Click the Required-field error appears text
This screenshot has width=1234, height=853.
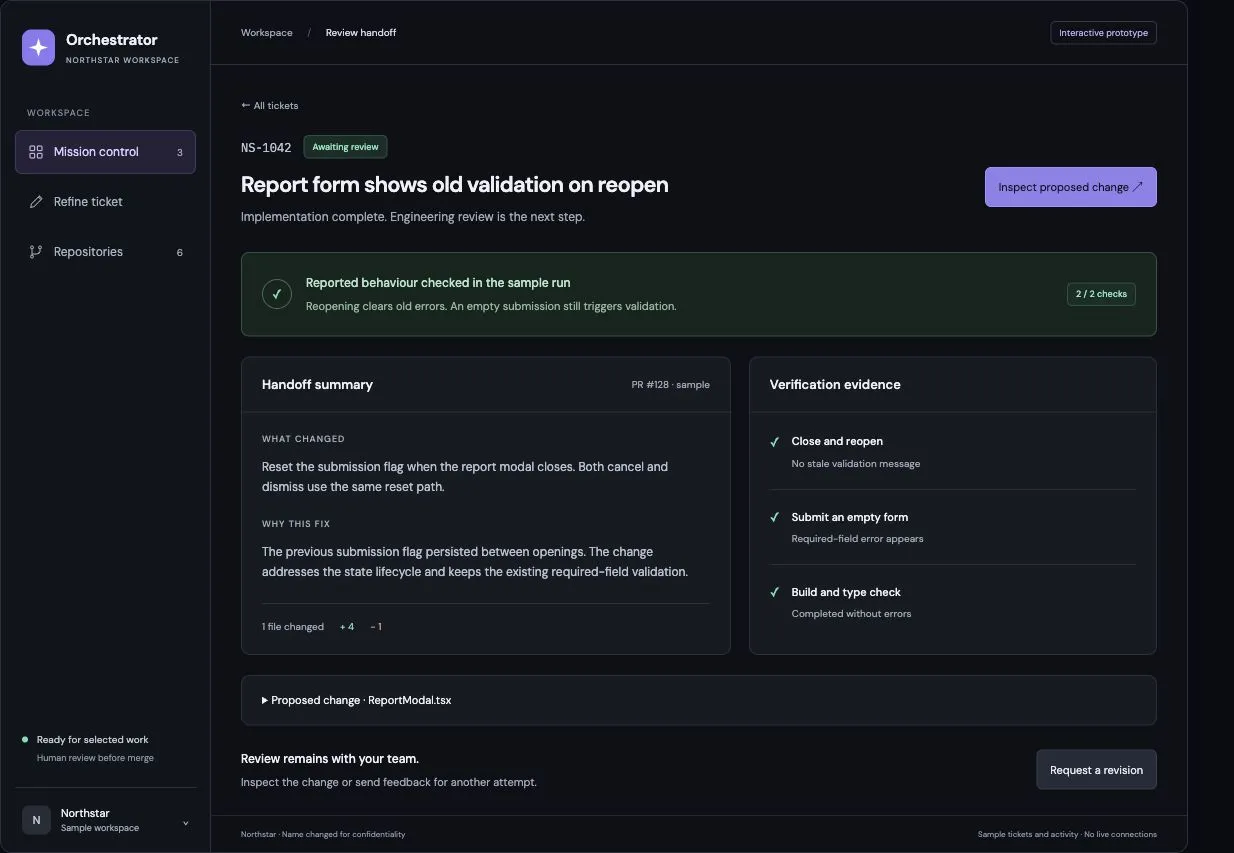858,539
